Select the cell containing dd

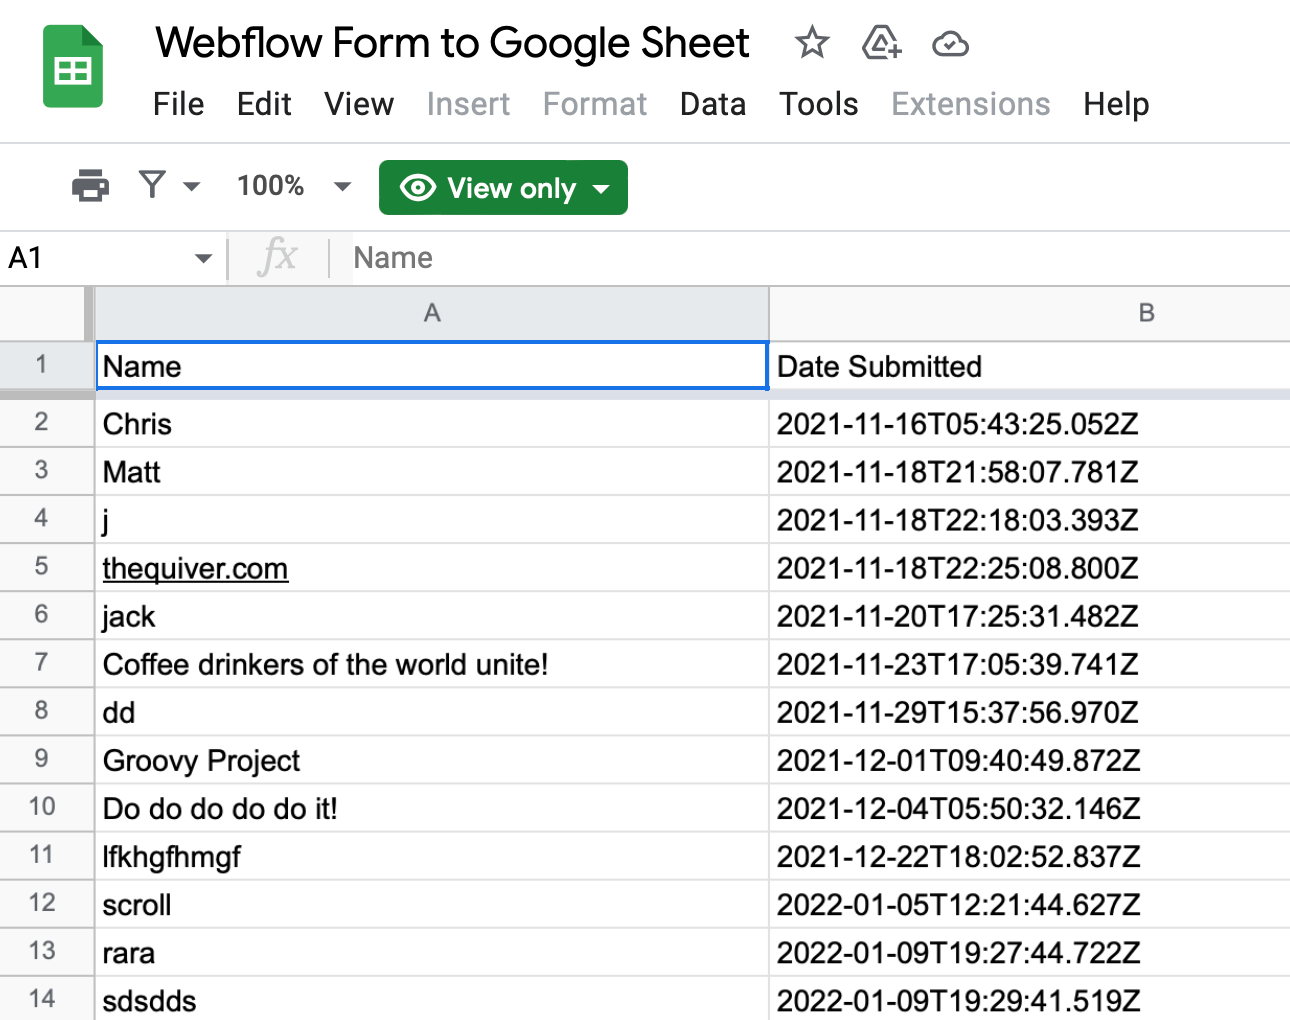tap(432, 711)
